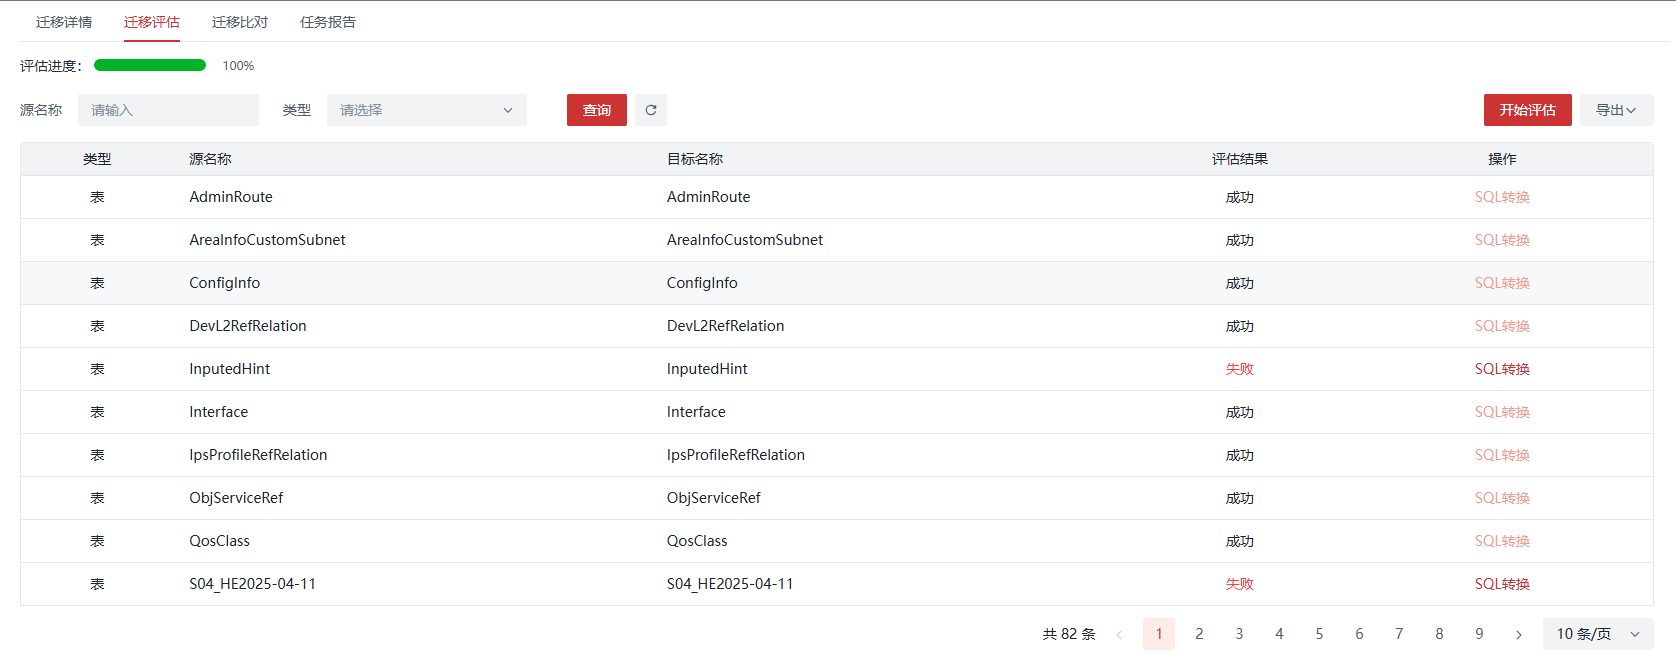Viewport: 1676px width, 671px height.
Task: Go to page 2 in pagination
Action: pyautogui.click(x=1199, y=634)
